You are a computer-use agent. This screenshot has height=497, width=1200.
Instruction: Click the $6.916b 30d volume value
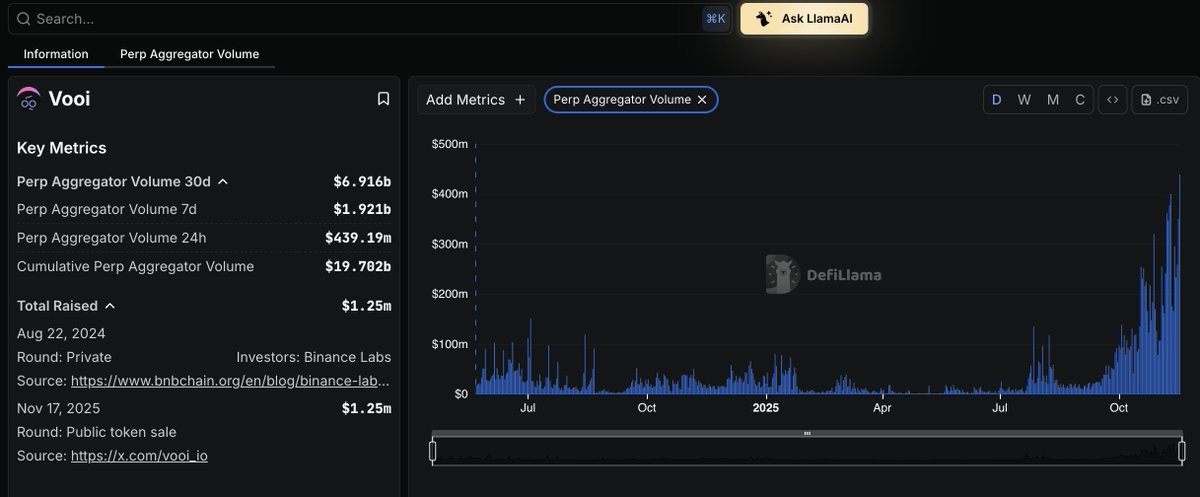362,182
